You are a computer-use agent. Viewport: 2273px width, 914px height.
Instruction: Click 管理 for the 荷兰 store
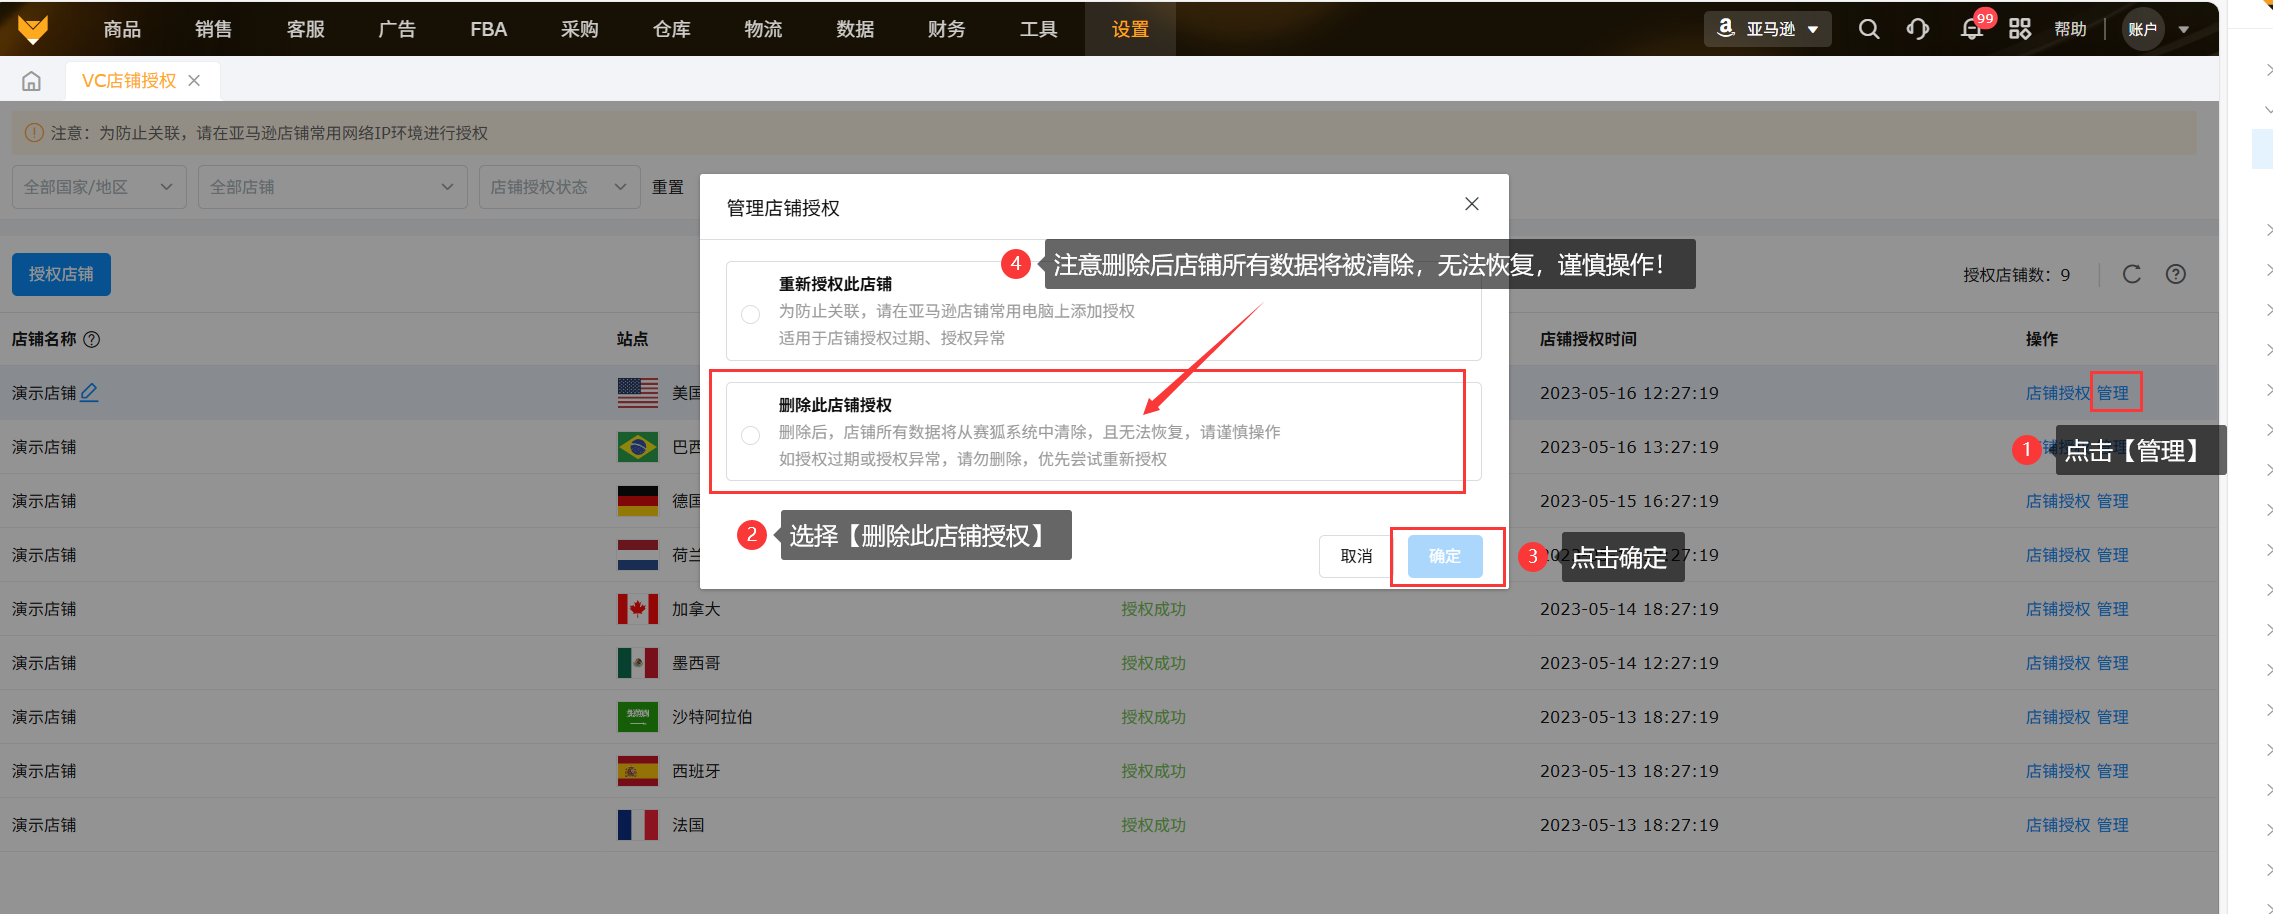pyautogui.click(x=2113, y=555)
